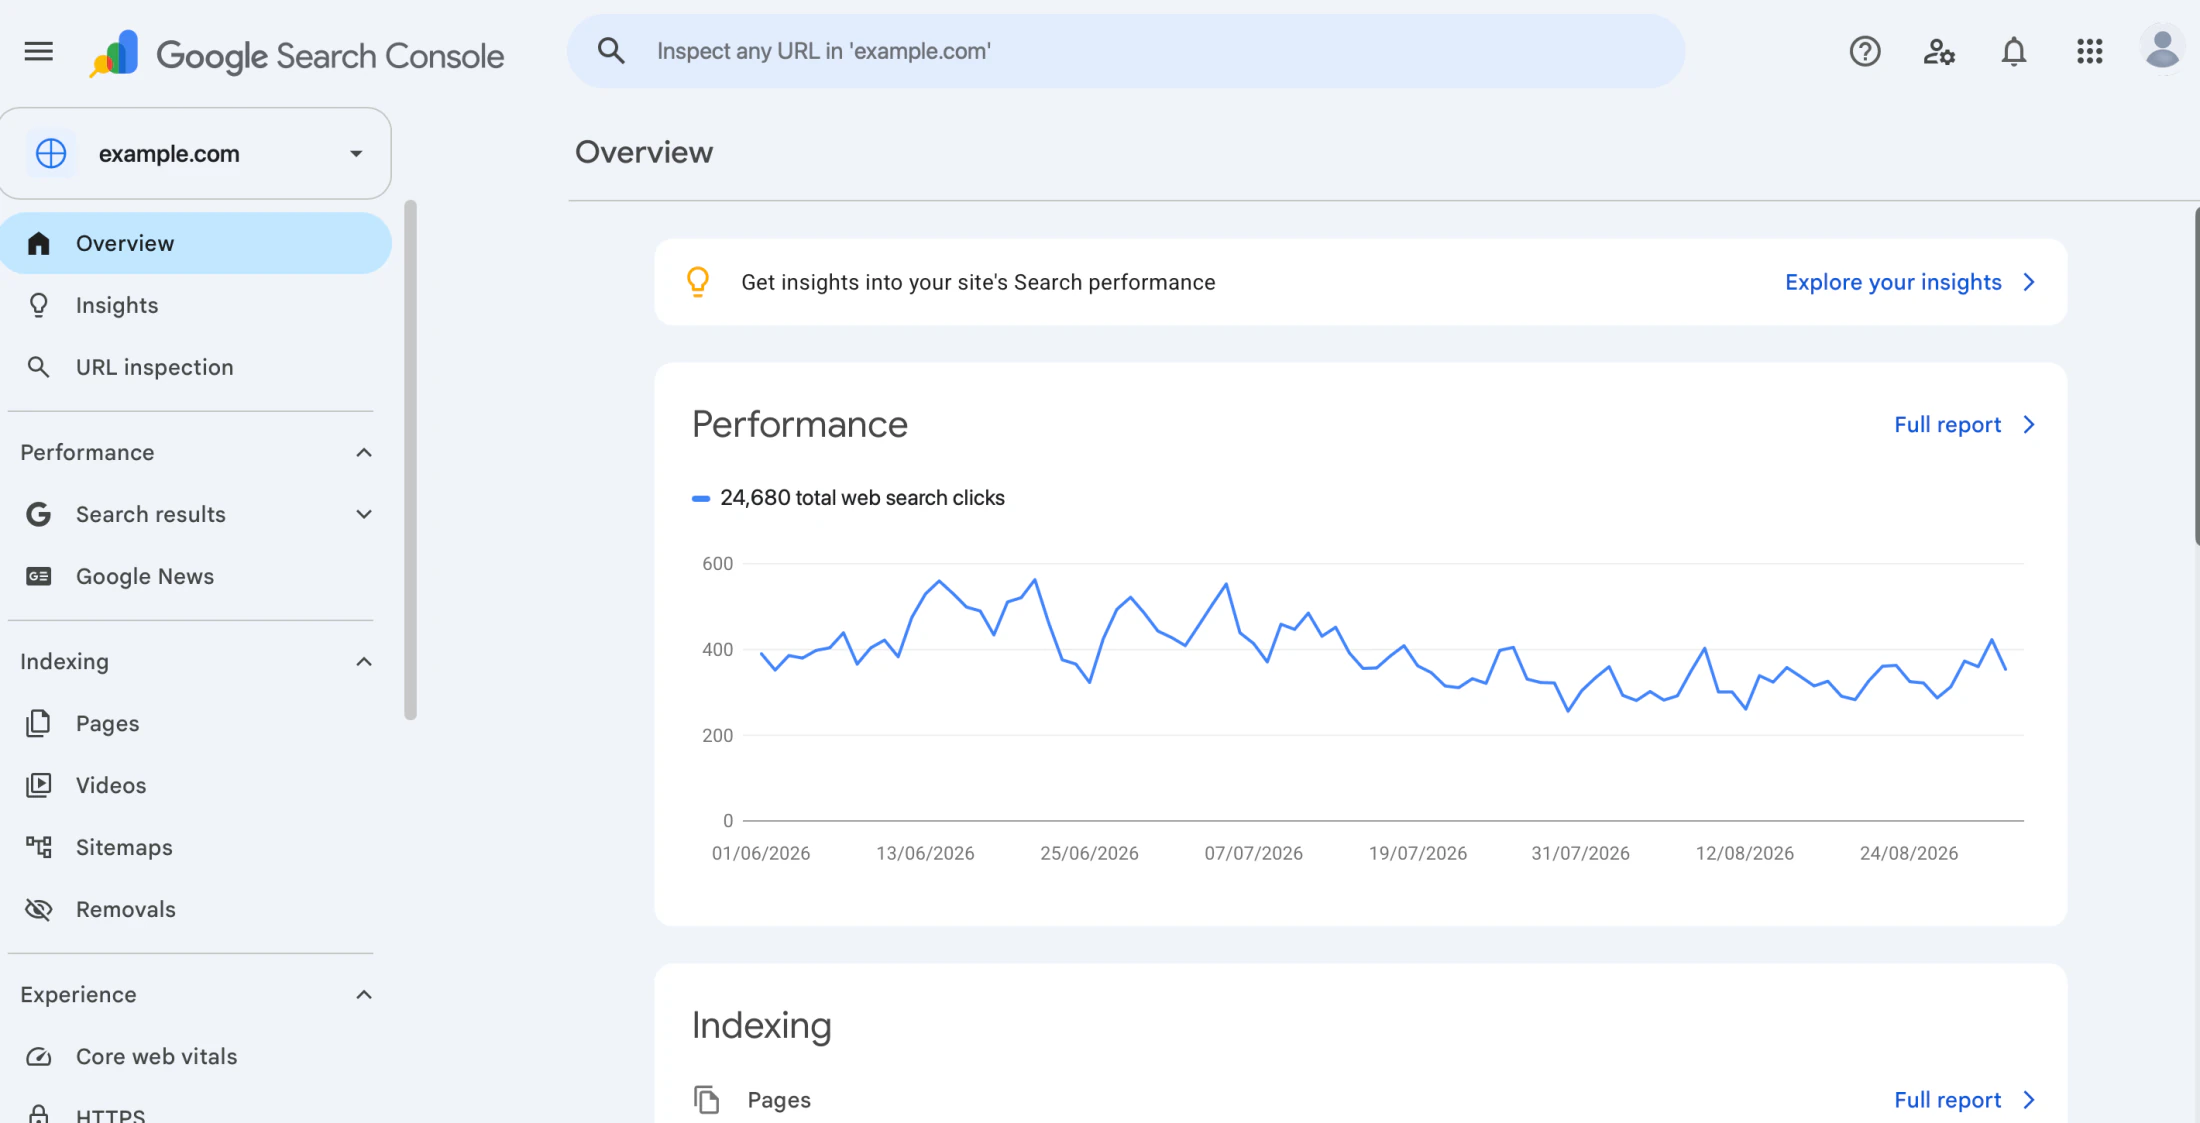Click the Insights lightbulb icon in sidebar
The width and height of the screenshot is (2200, 1123).
coord(39,305)
